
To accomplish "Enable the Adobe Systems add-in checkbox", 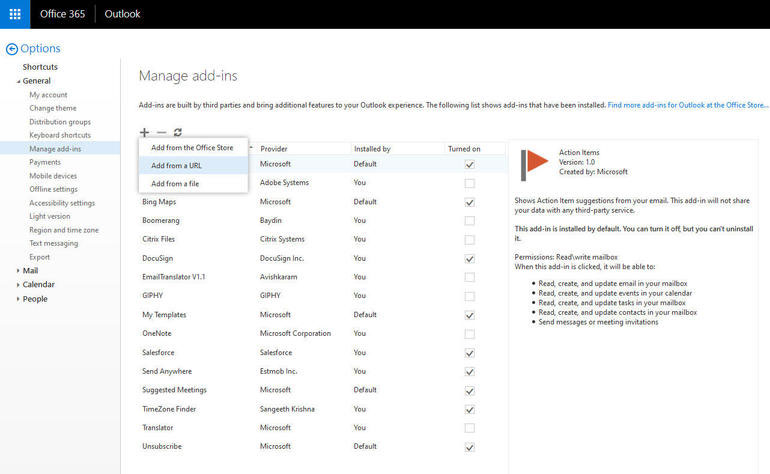I will 469,183.
